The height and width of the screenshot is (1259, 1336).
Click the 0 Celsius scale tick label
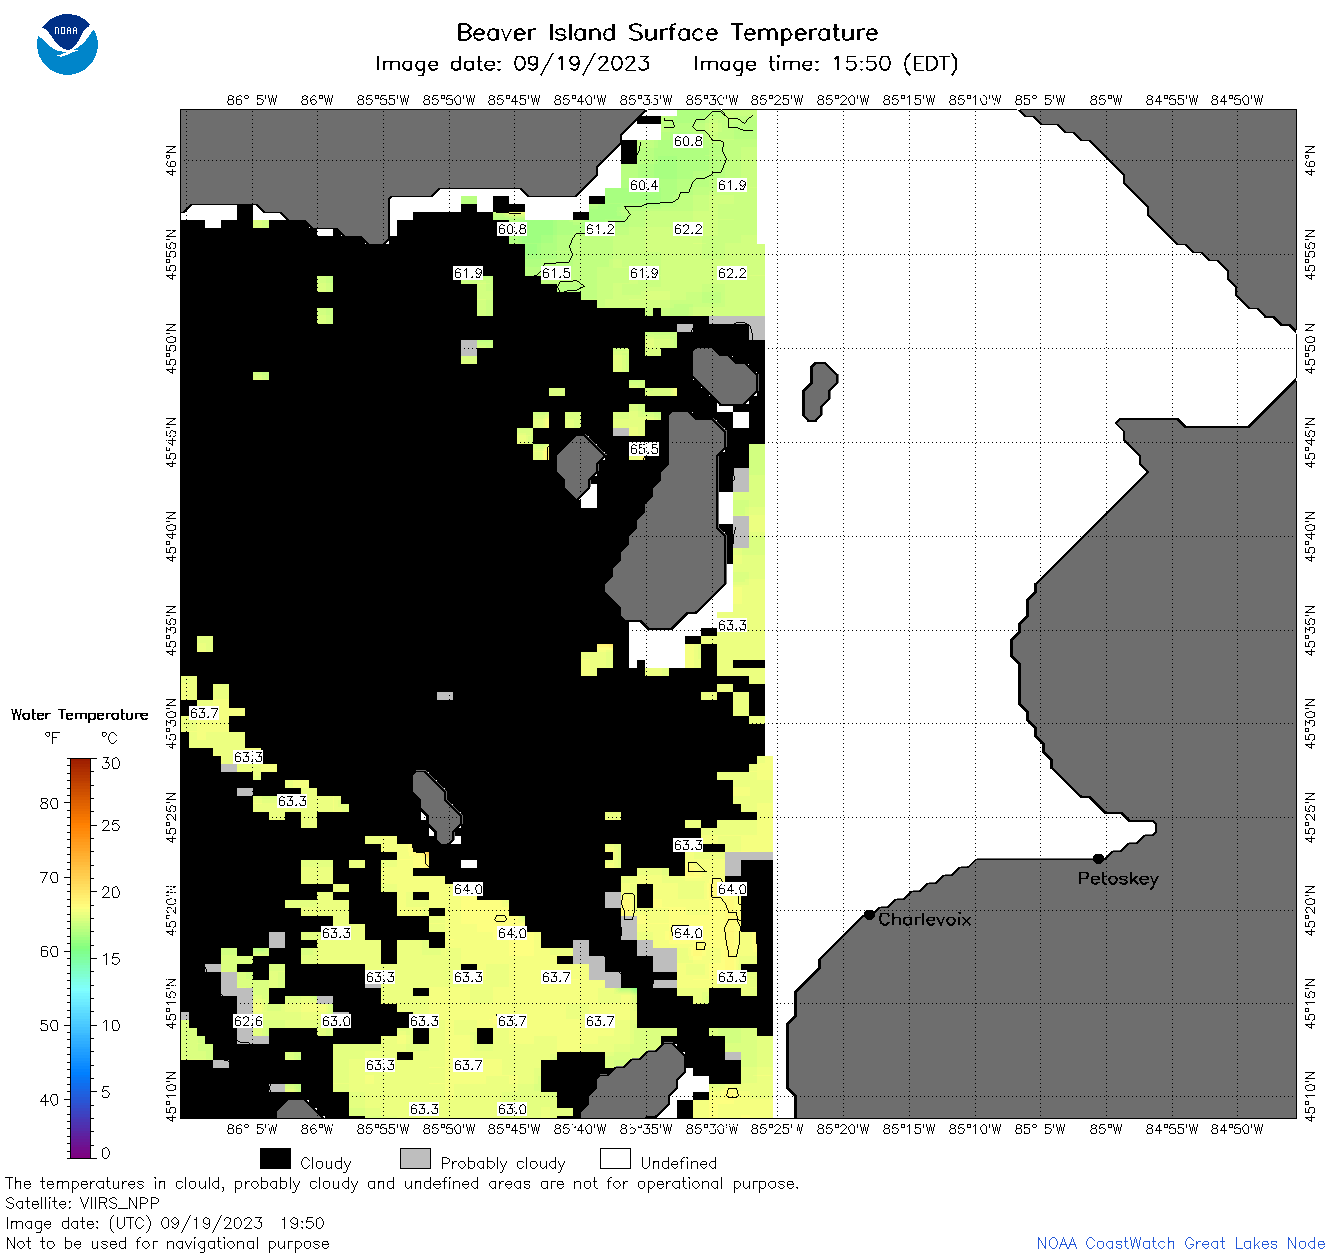click(106, 1153)
